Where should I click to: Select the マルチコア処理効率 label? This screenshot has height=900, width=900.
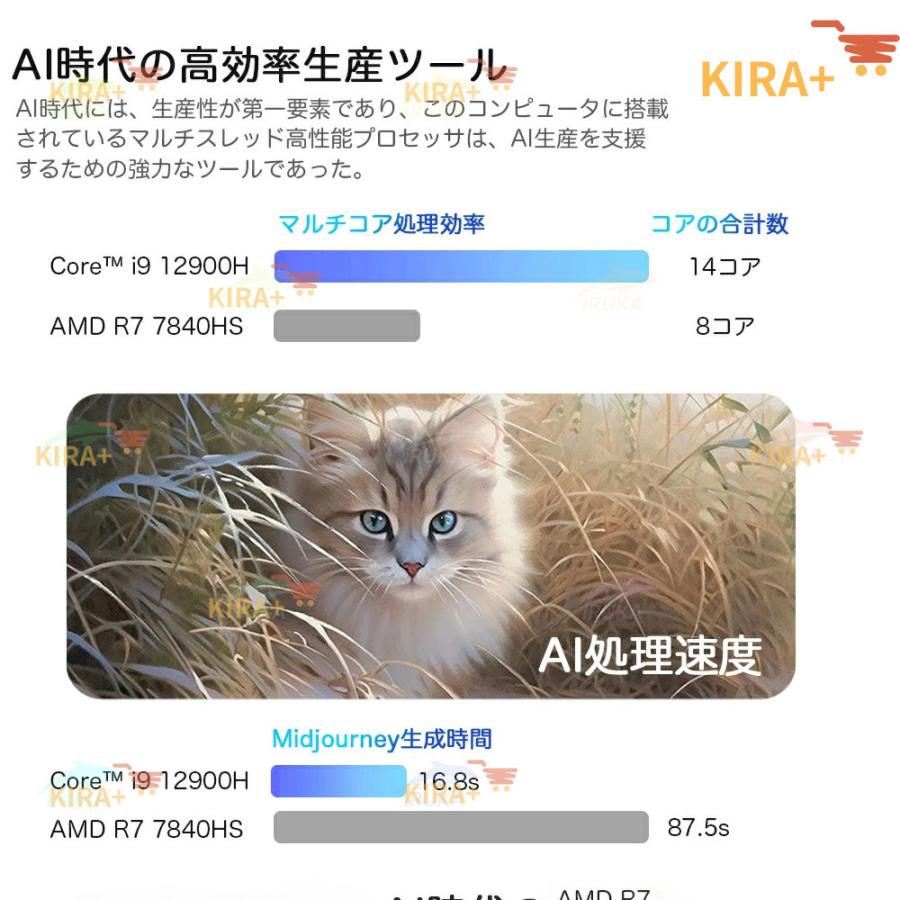click(x=381, y=224)
